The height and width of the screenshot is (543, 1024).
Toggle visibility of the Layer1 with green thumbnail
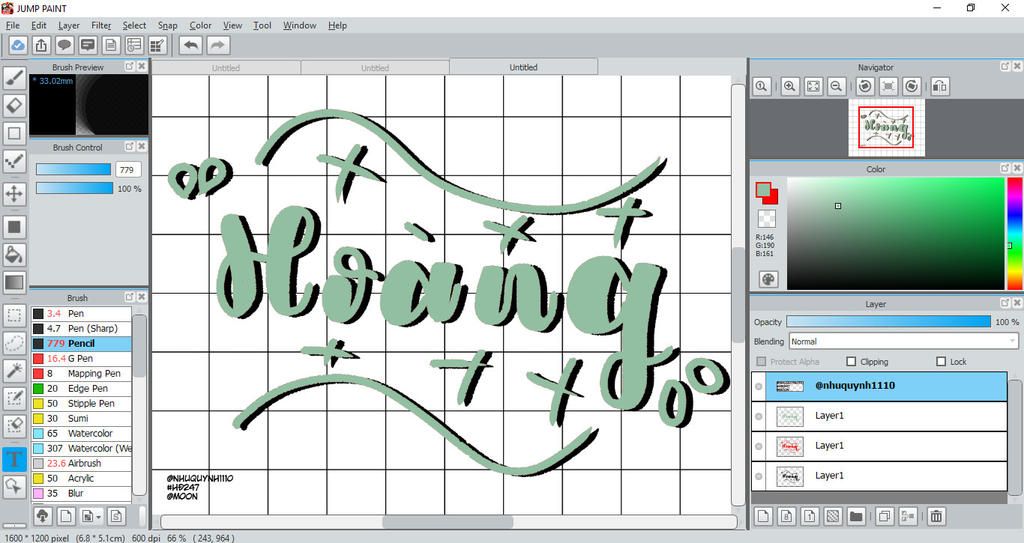[758, 416]
